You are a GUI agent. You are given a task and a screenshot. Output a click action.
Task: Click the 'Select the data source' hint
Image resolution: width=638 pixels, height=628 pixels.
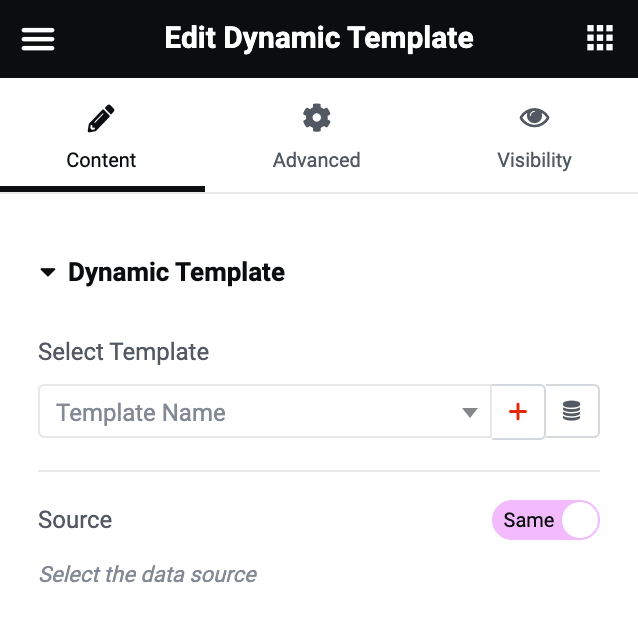pyautogui.click(x=147, y=574)
